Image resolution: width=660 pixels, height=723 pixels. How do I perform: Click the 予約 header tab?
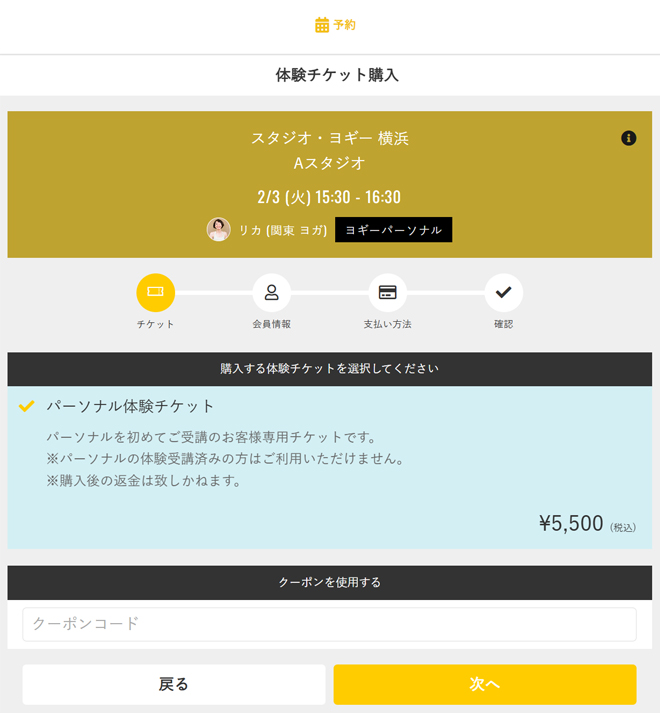[x=336, y=25]
